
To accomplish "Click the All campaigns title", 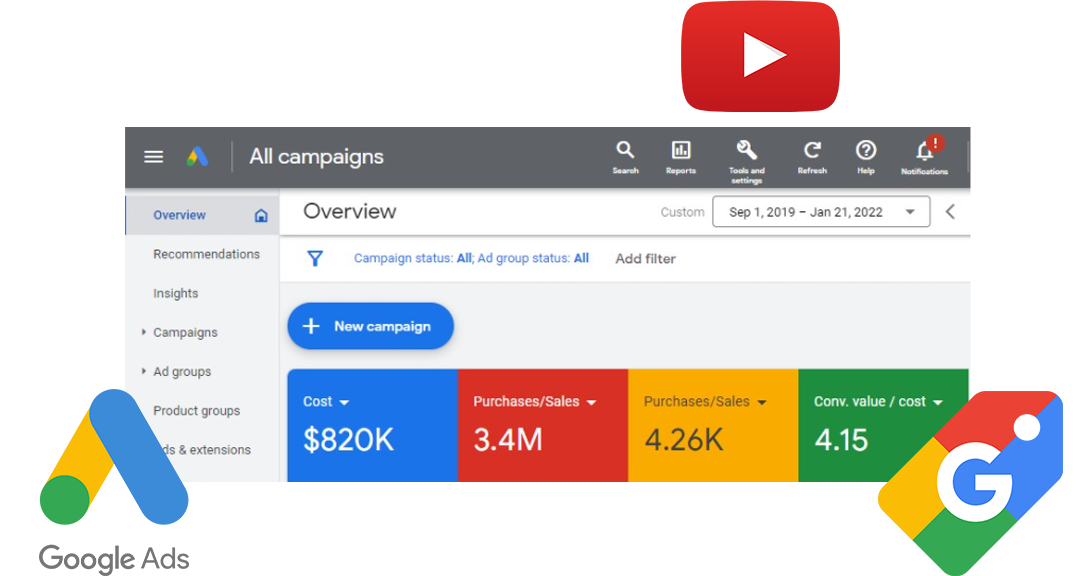I will tap(316, 156).
